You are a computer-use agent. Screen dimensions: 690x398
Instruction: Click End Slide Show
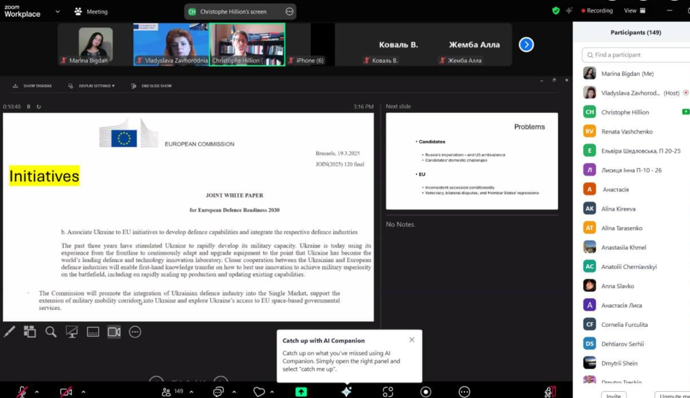pos(151,86)
